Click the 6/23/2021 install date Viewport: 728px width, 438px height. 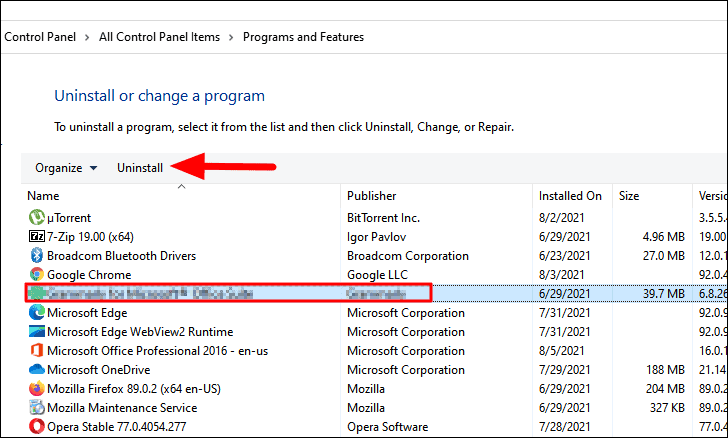(x=564, y=255)
